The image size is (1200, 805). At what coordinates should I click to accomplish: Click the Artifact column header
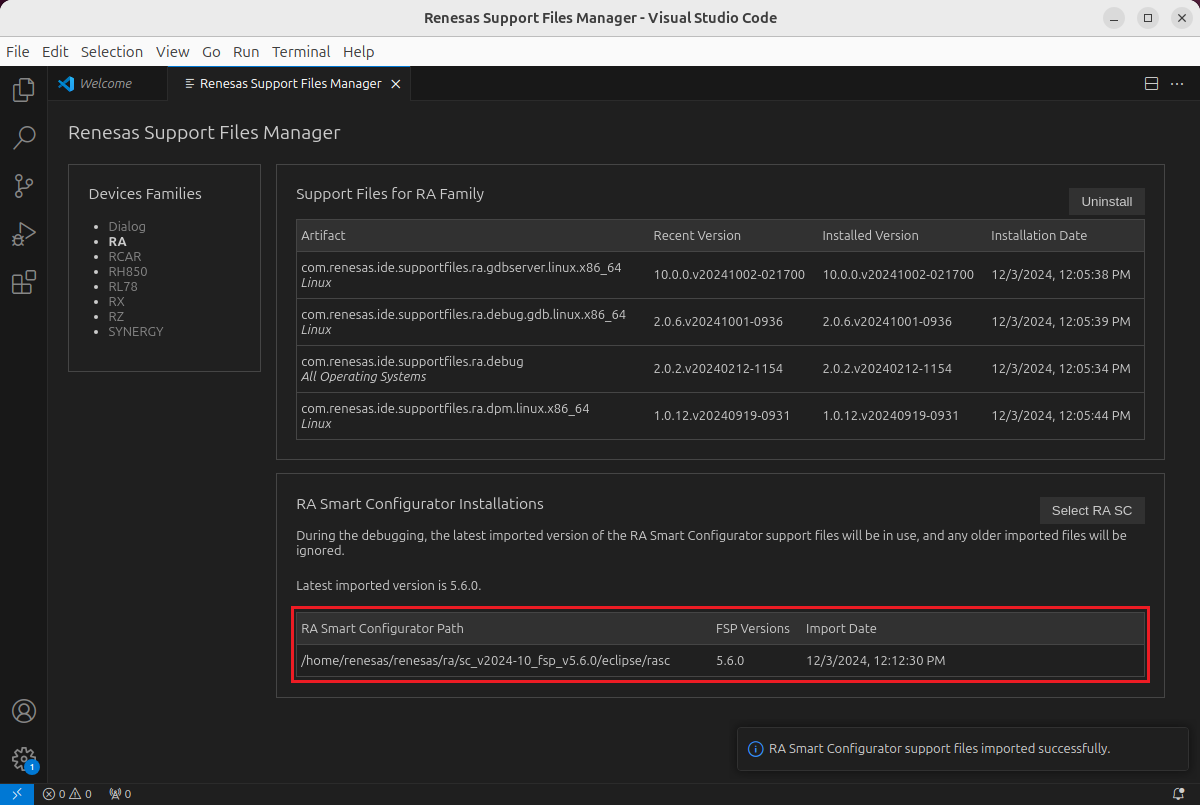click(x=323, y=236)
